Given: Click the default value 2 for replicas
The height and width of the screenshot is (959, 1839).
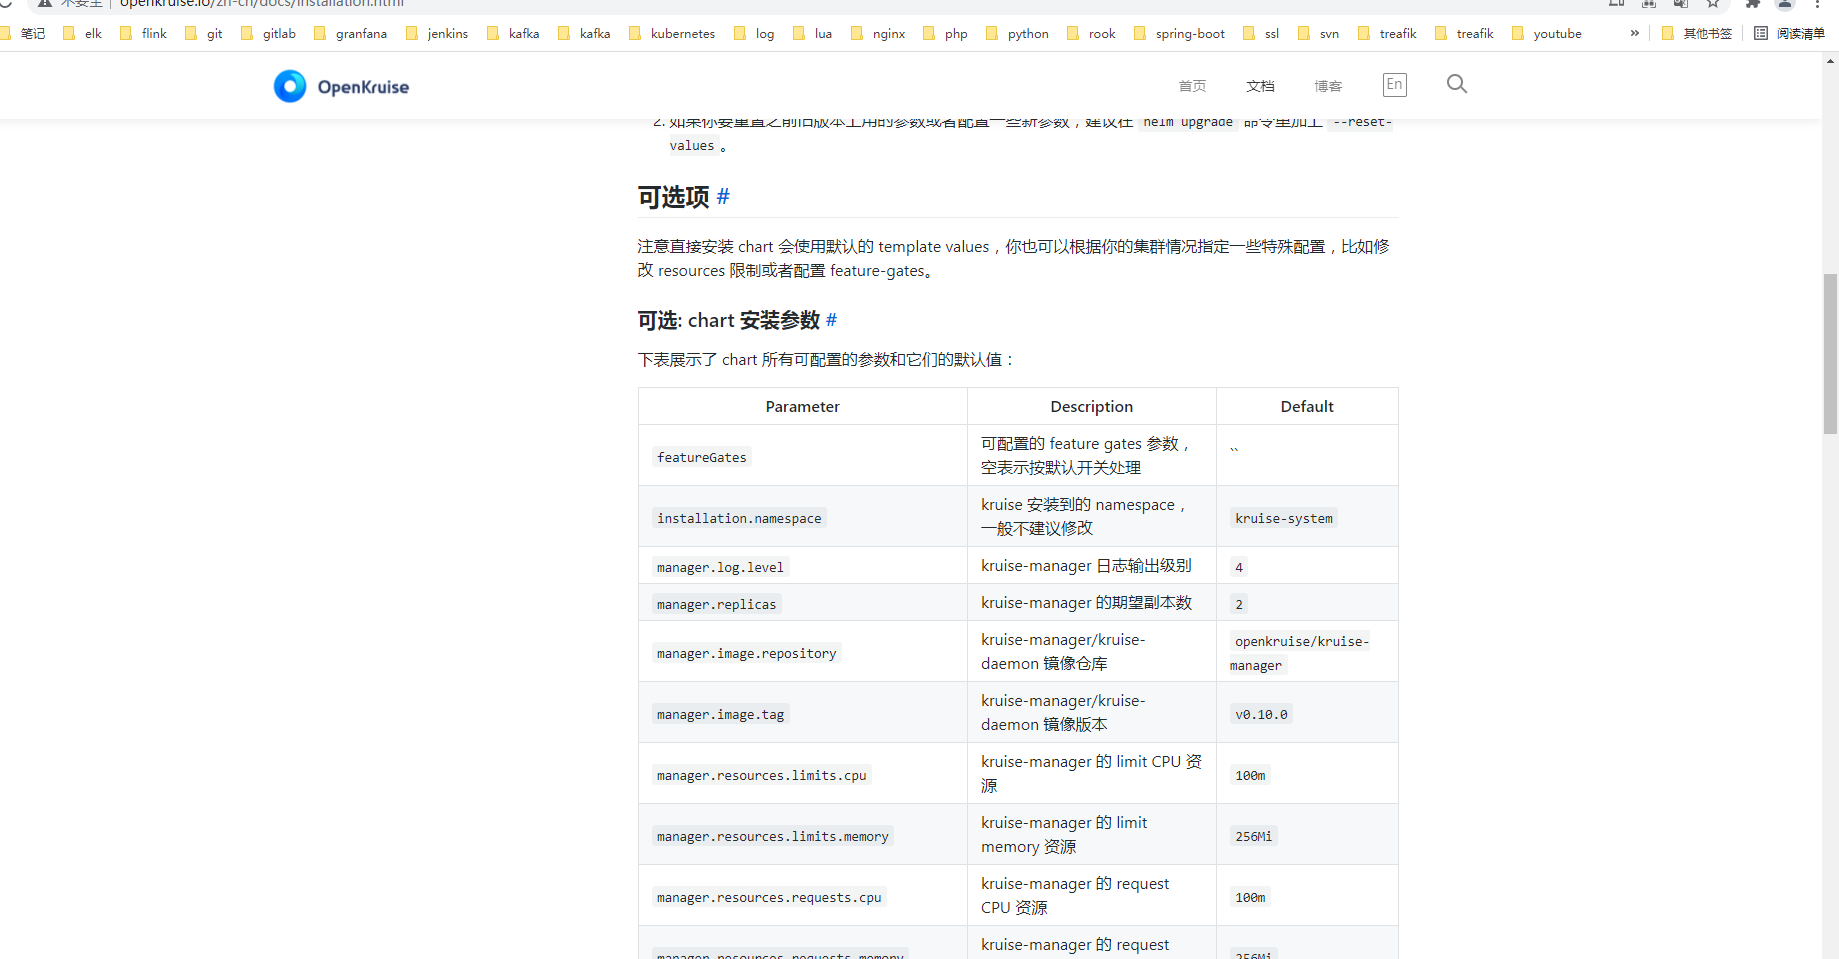Looking at the screenshot, I should 1239,604.
